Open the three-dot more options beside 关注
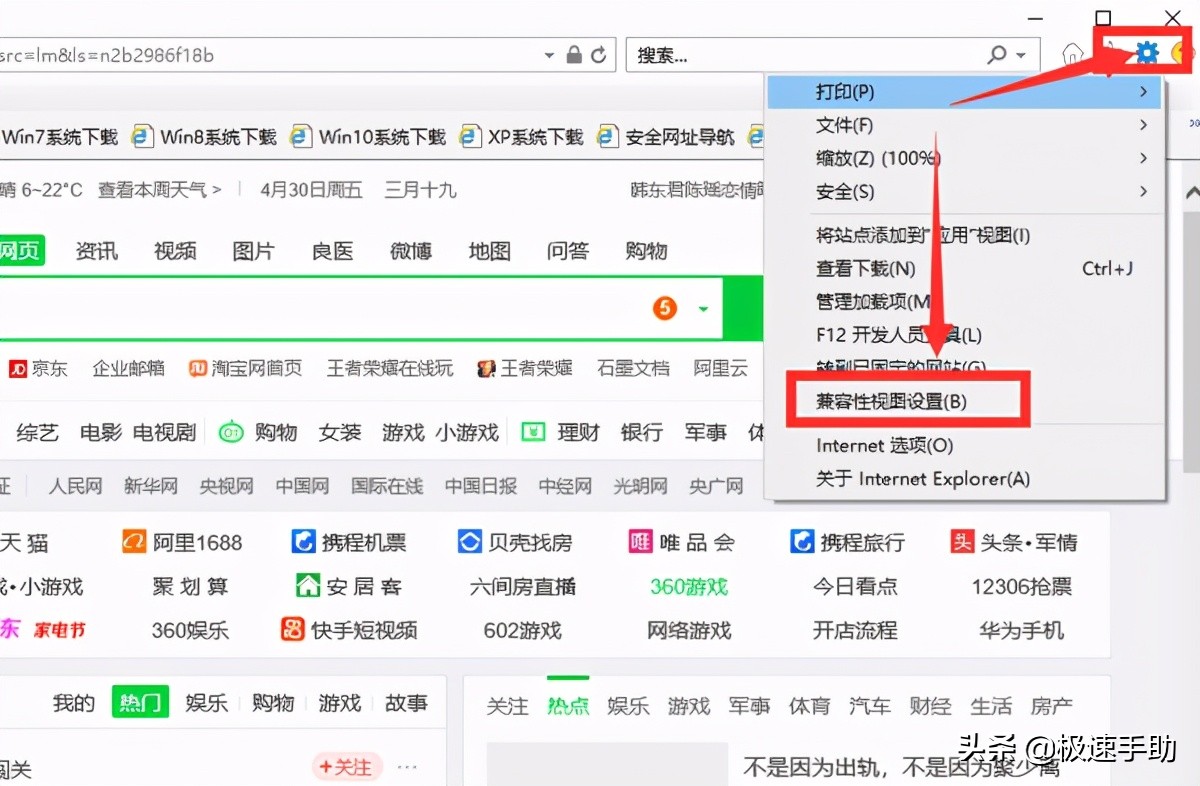This screenshot has width=1200, height=786. [406, 767]
